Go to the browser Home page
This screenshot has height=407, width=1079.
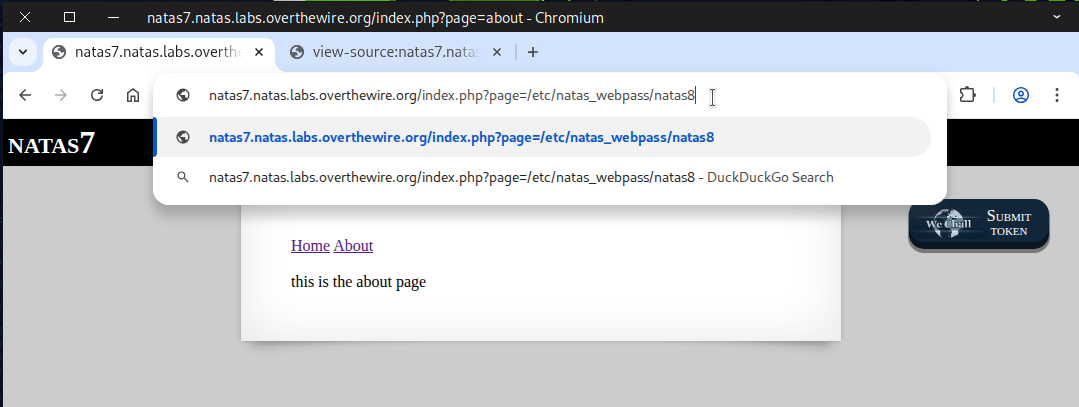click(132, 95)
